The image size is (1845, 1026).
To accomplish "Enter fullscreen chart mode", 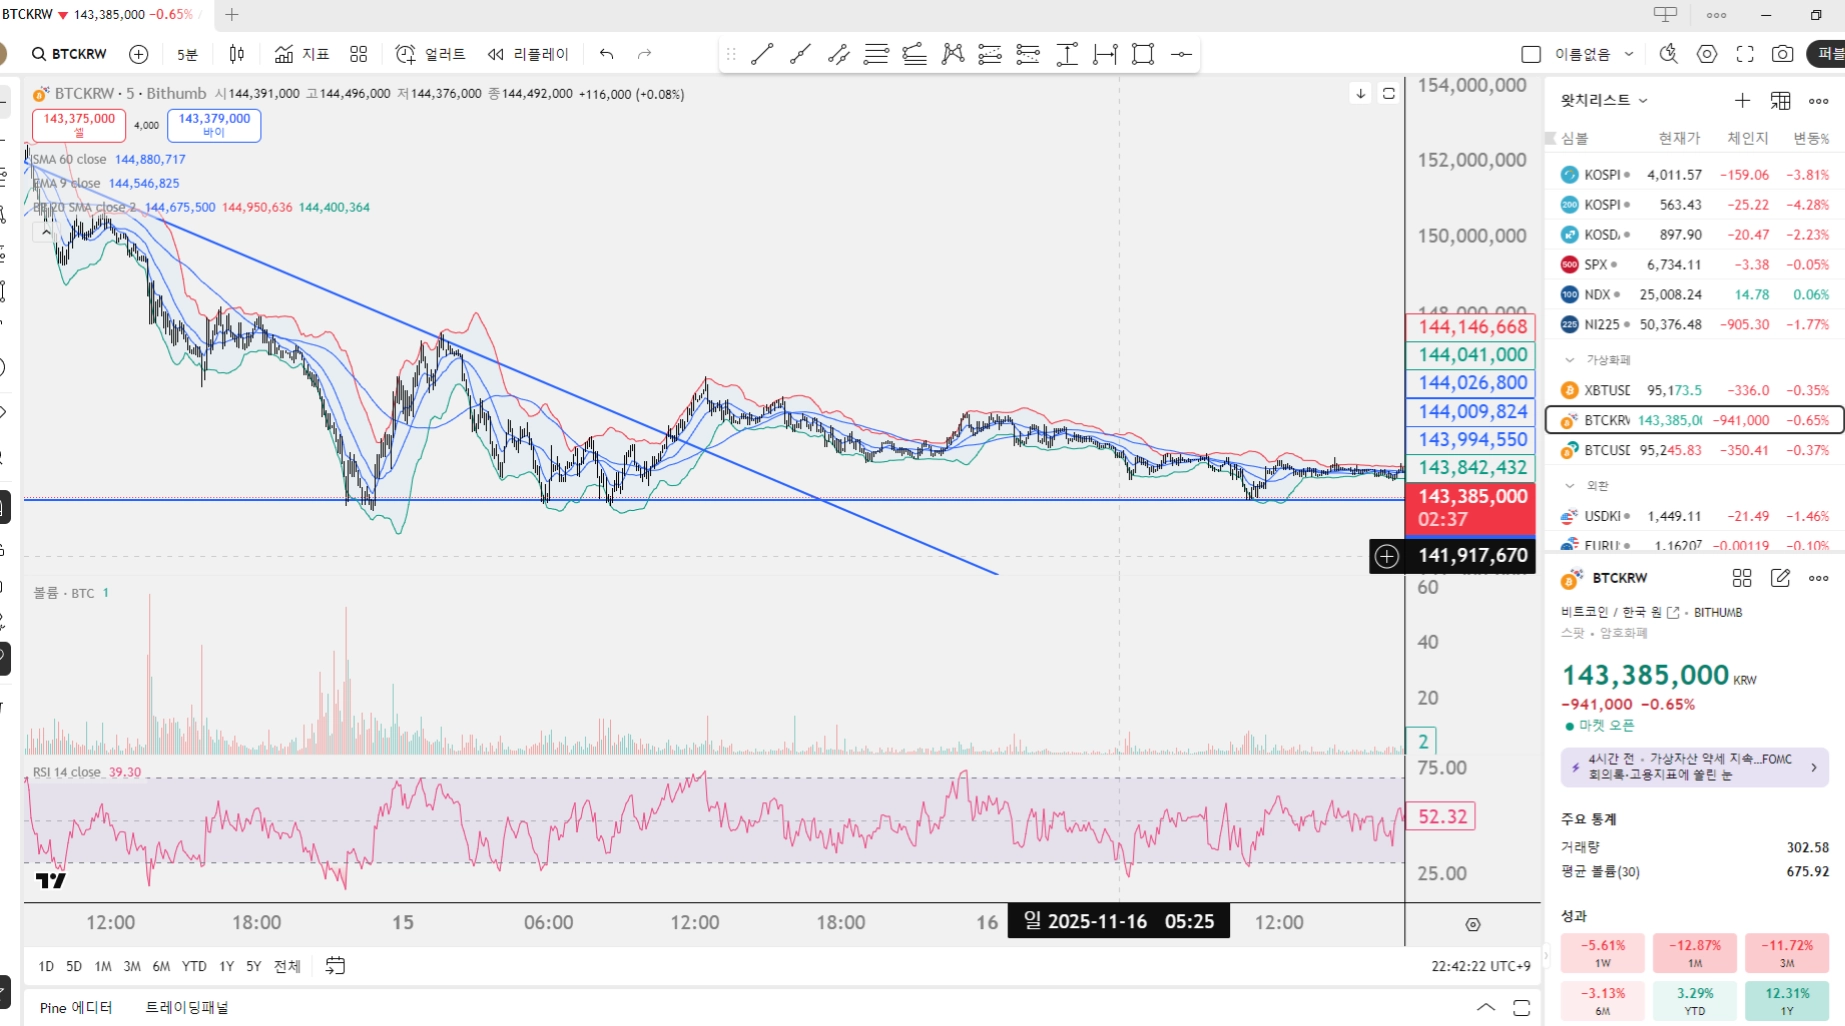I will [x=1745, y=54].
